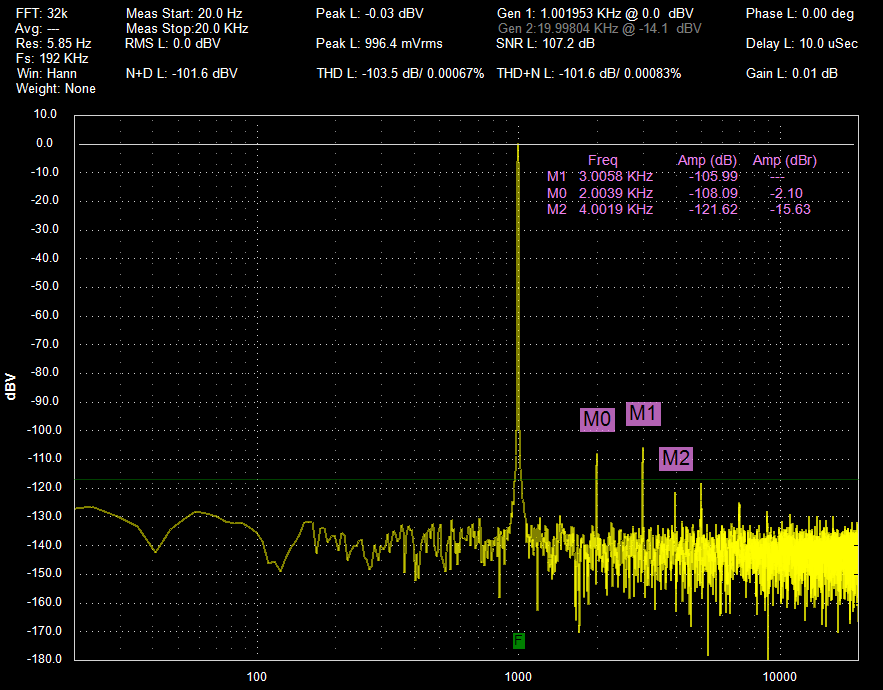Click the Res: 5.85 Hz readout

tap(53, 43)
